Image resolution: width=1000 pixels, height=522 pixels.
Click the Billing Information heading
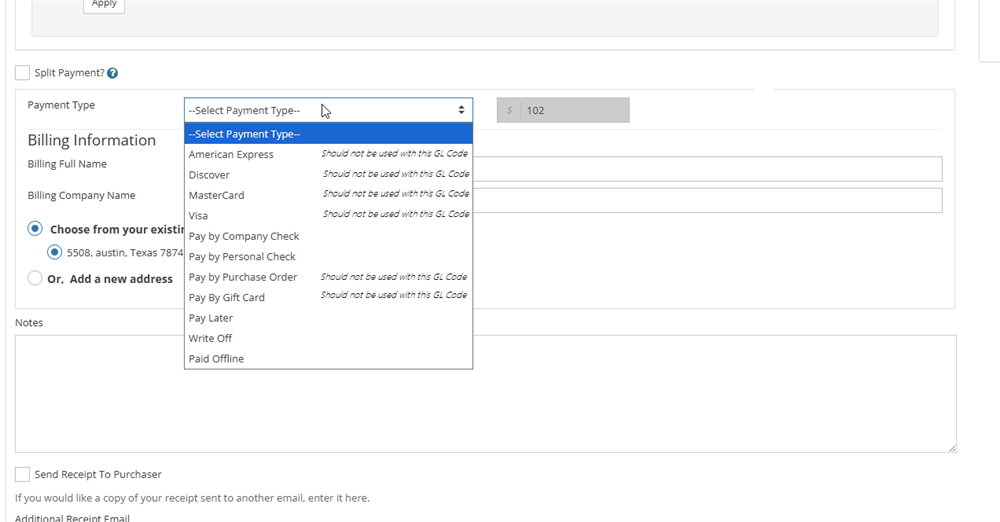click(92, 140)
